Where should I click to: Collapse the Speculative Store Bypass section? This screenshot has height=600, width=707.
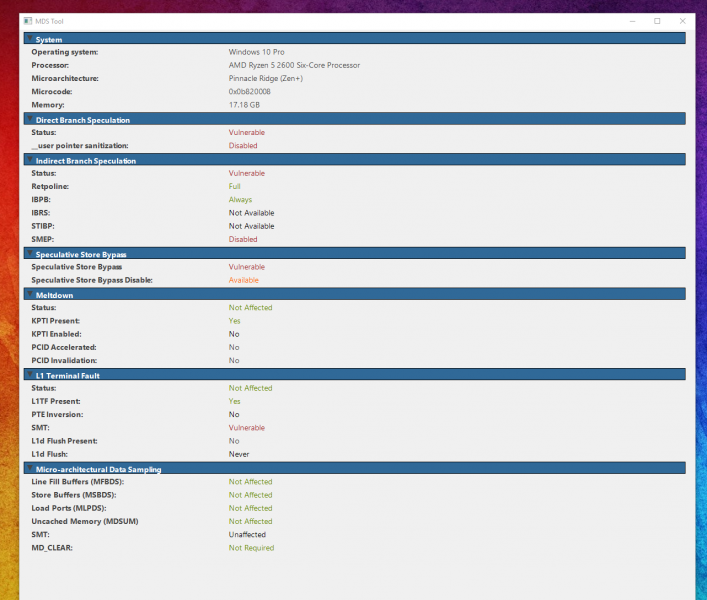pos(29,255)
